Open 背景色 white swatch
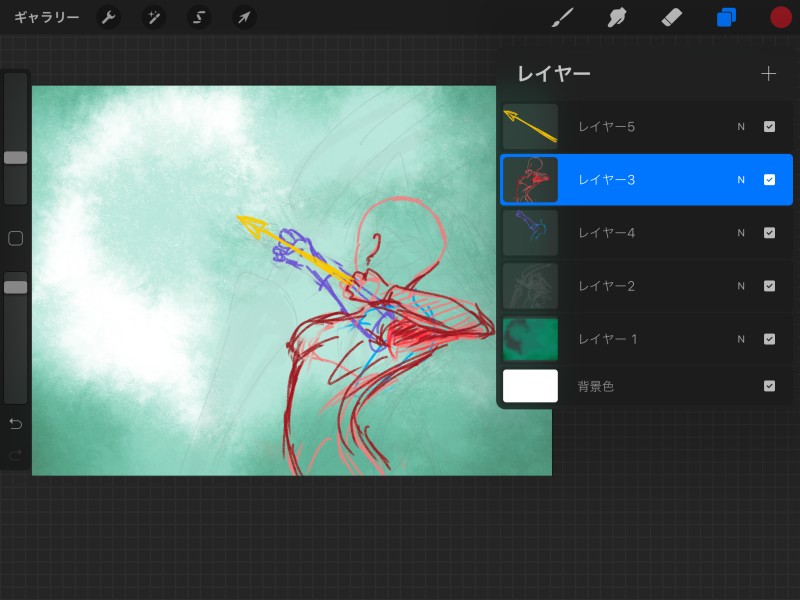Screen dimensions: 800x600 click(x=530, y=386)
